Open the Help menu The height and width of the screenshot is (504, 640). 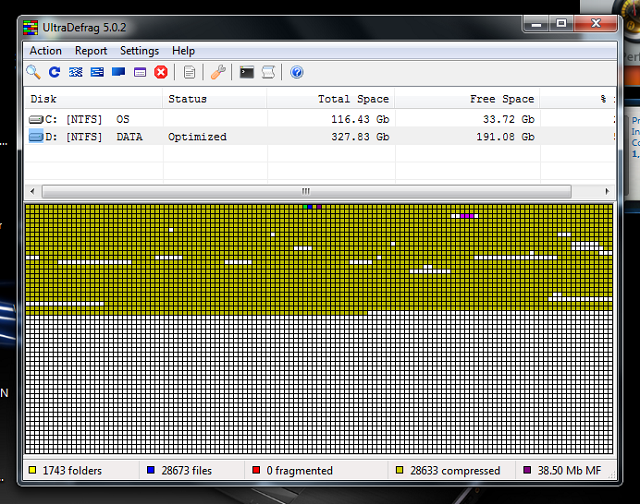(183, 51)
